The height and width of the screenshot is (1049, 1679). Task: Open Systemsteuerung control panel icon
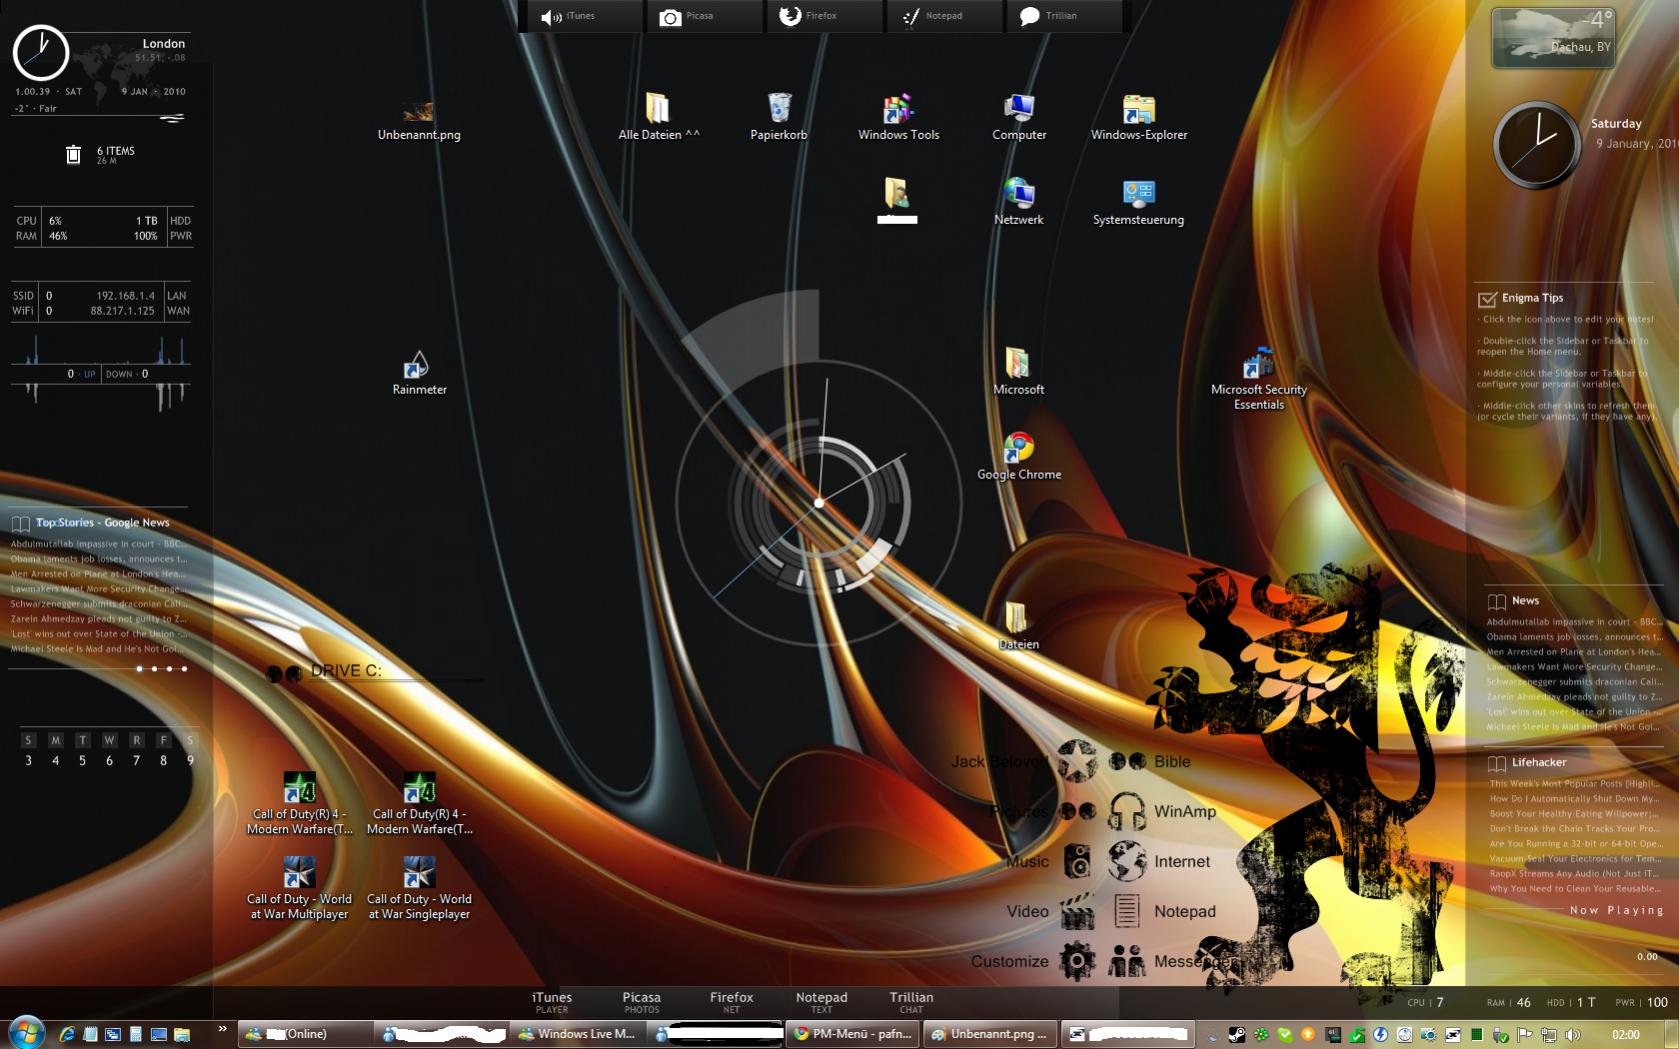pos(1138,201)
